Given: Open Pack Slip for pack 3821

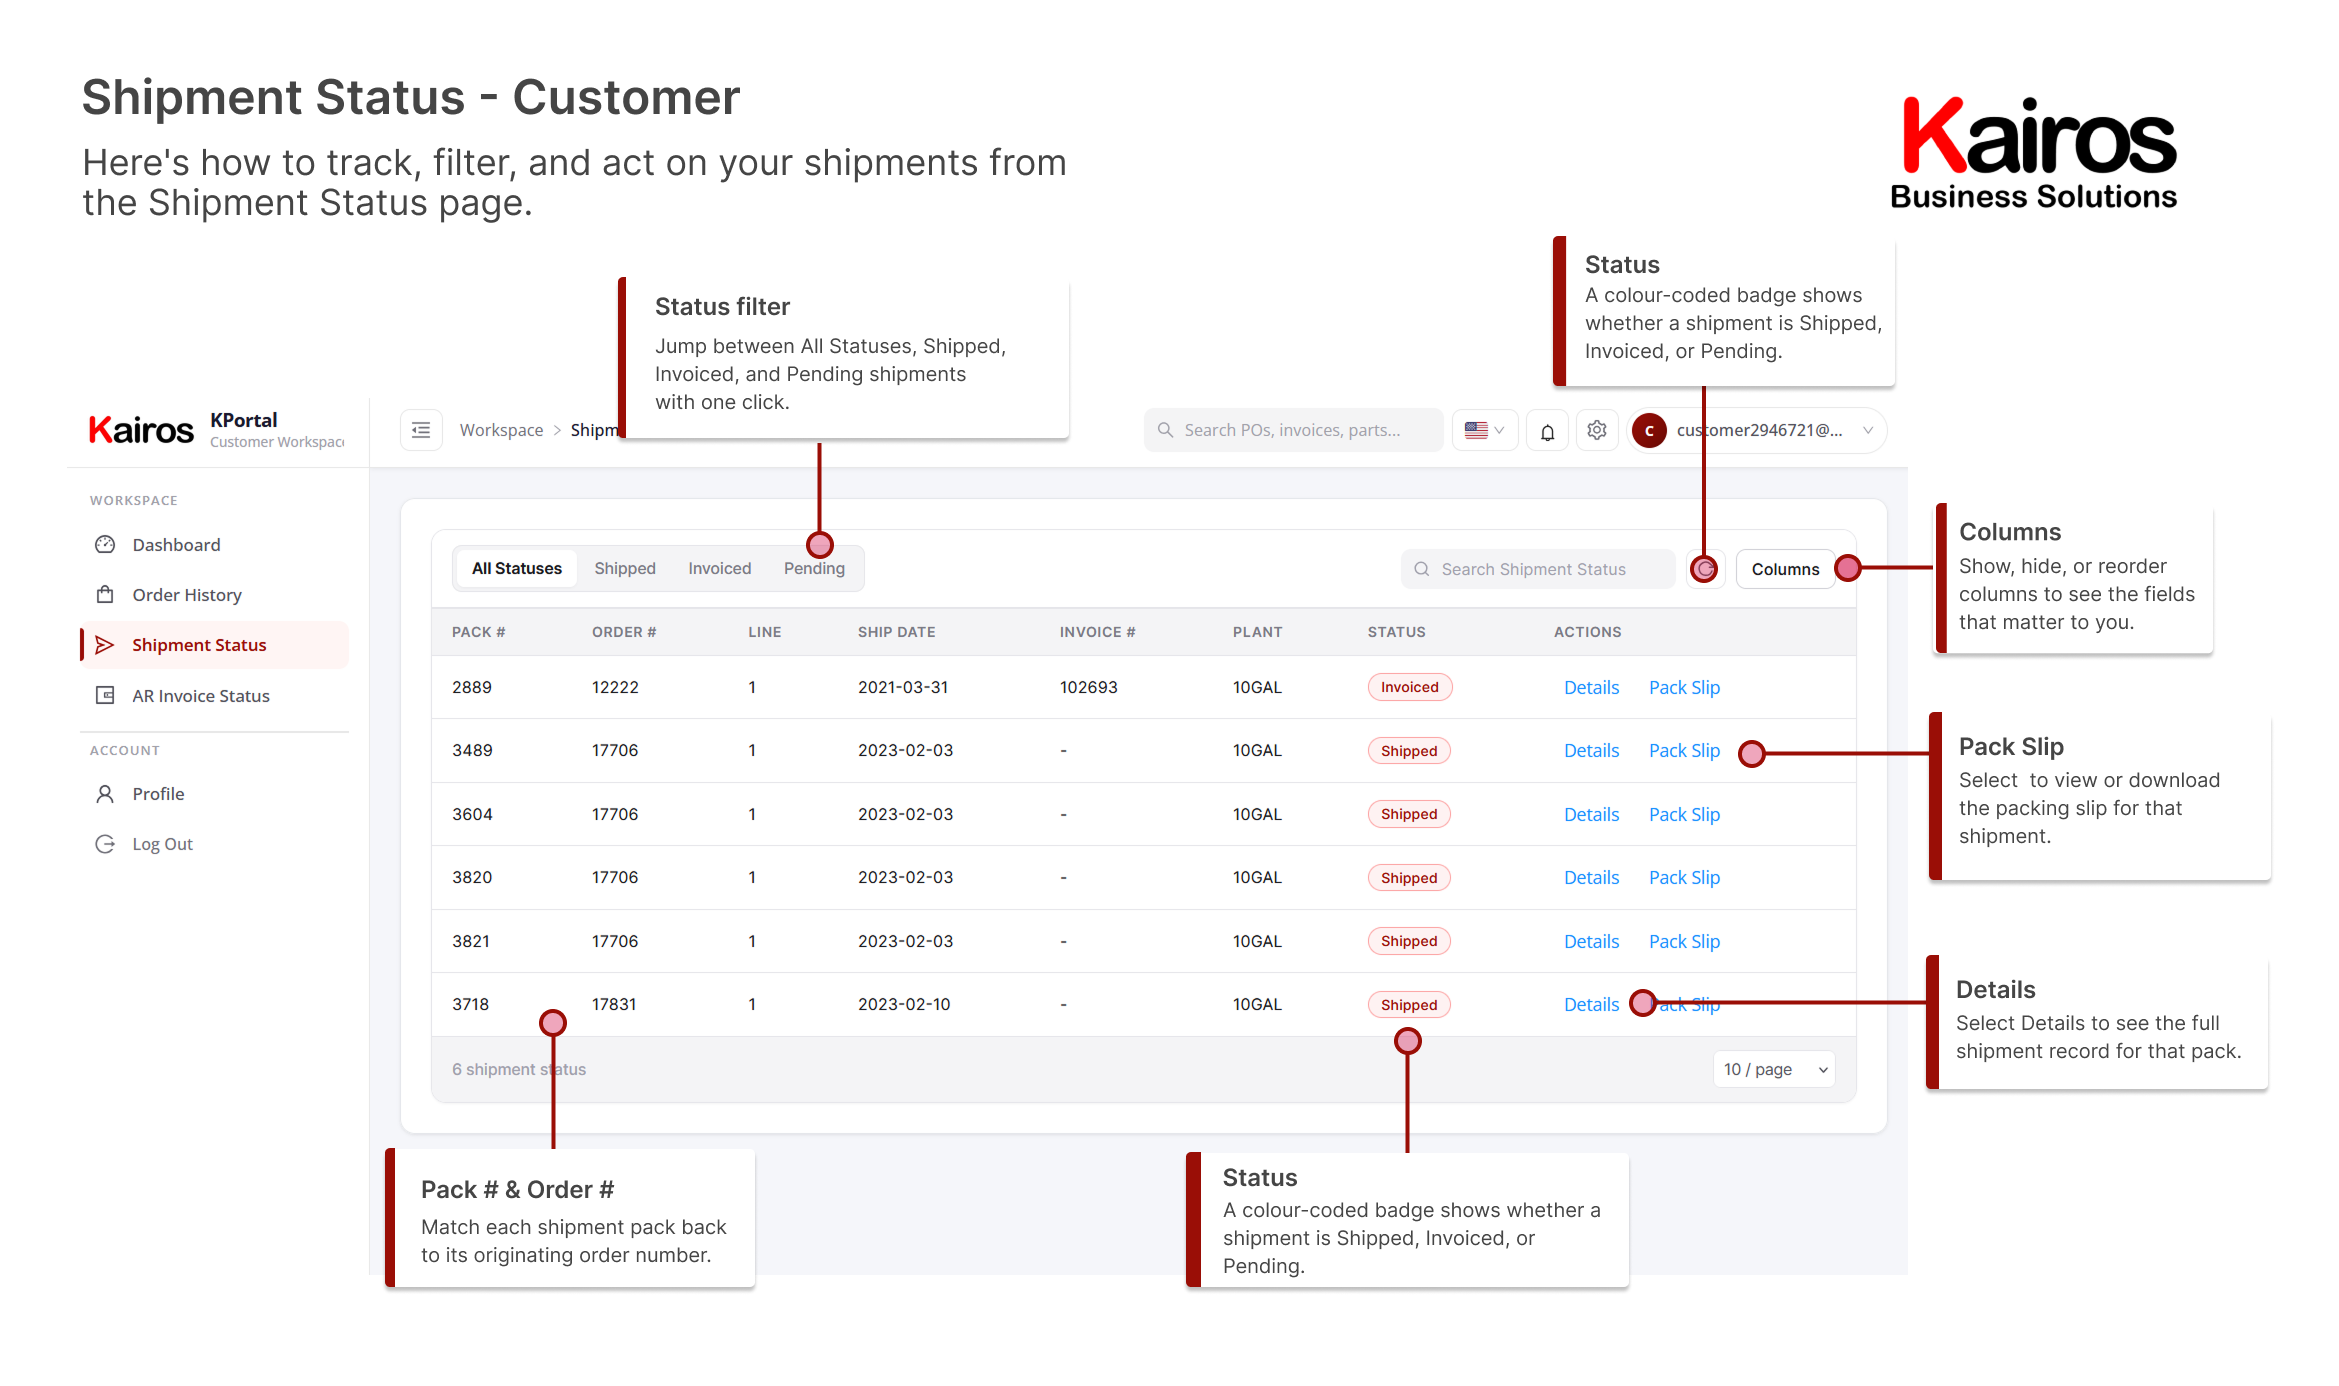Looking at the screenshot, I should click(1684, 942).
